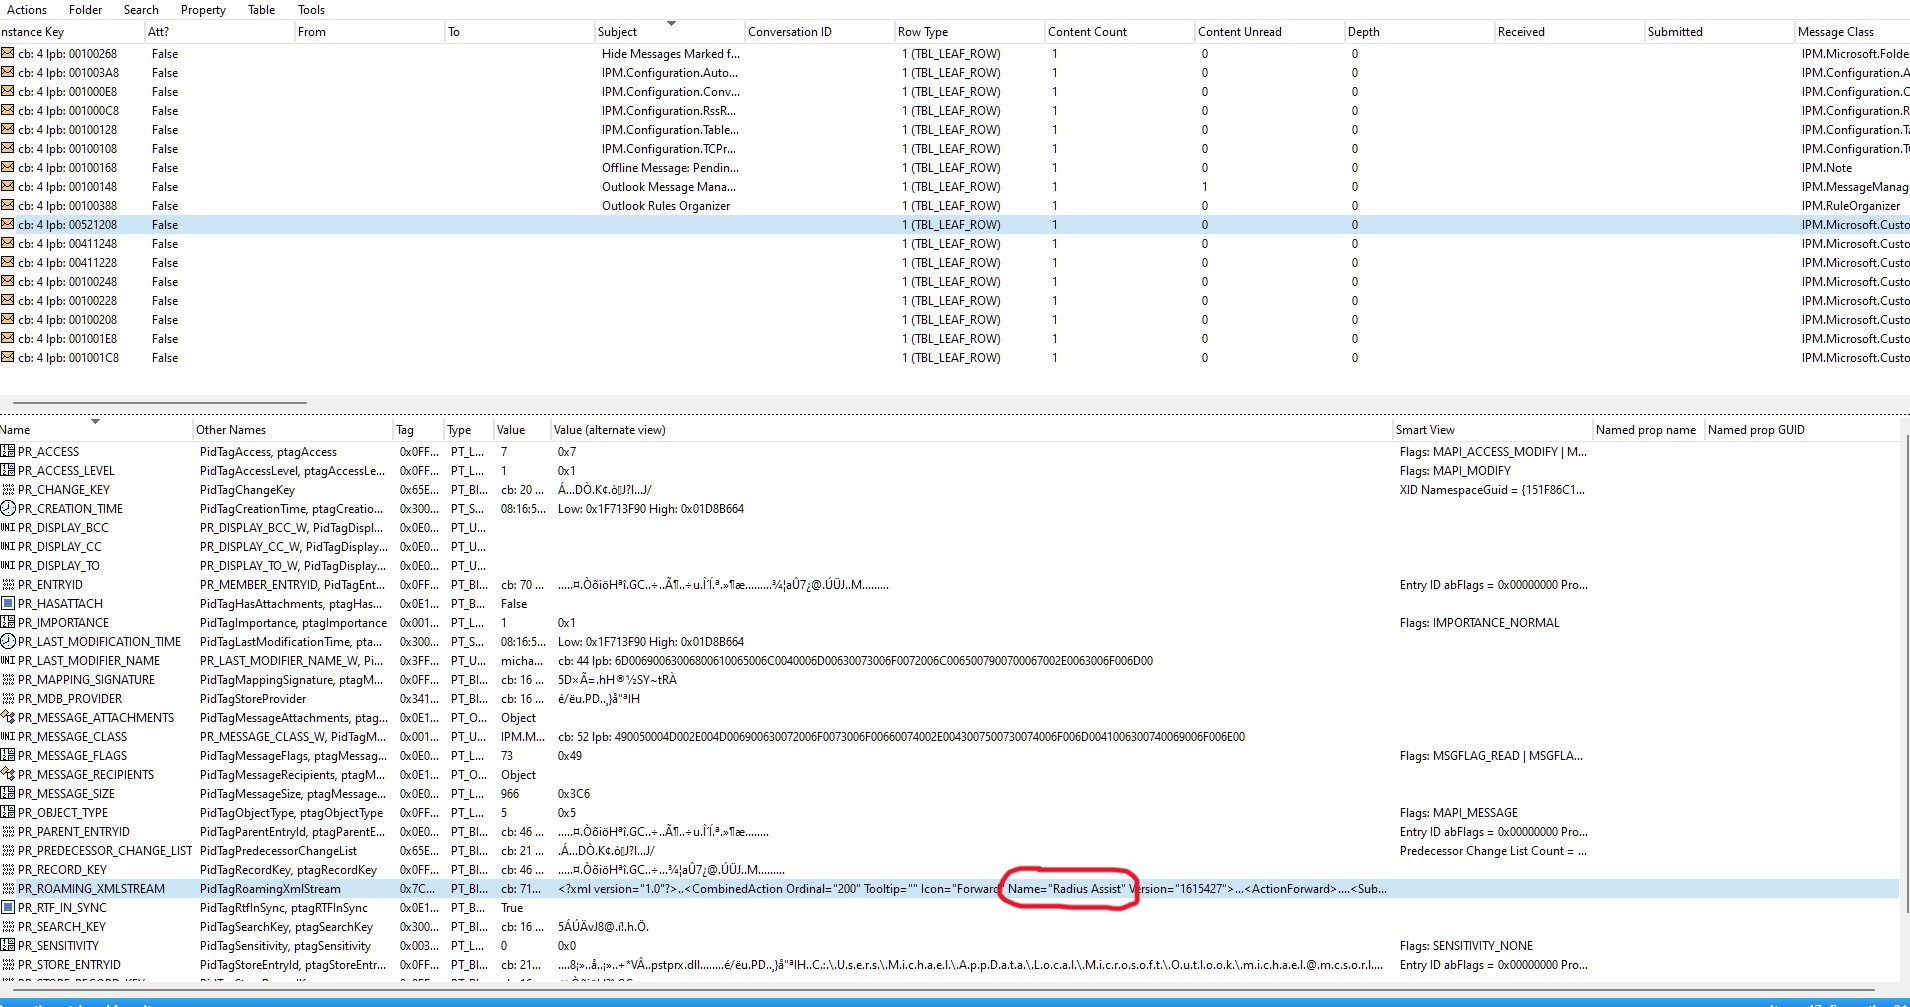Select the boolean icon next to PR_HASATTACH
Screen dimensions: 1910x1007
[9, 603]
